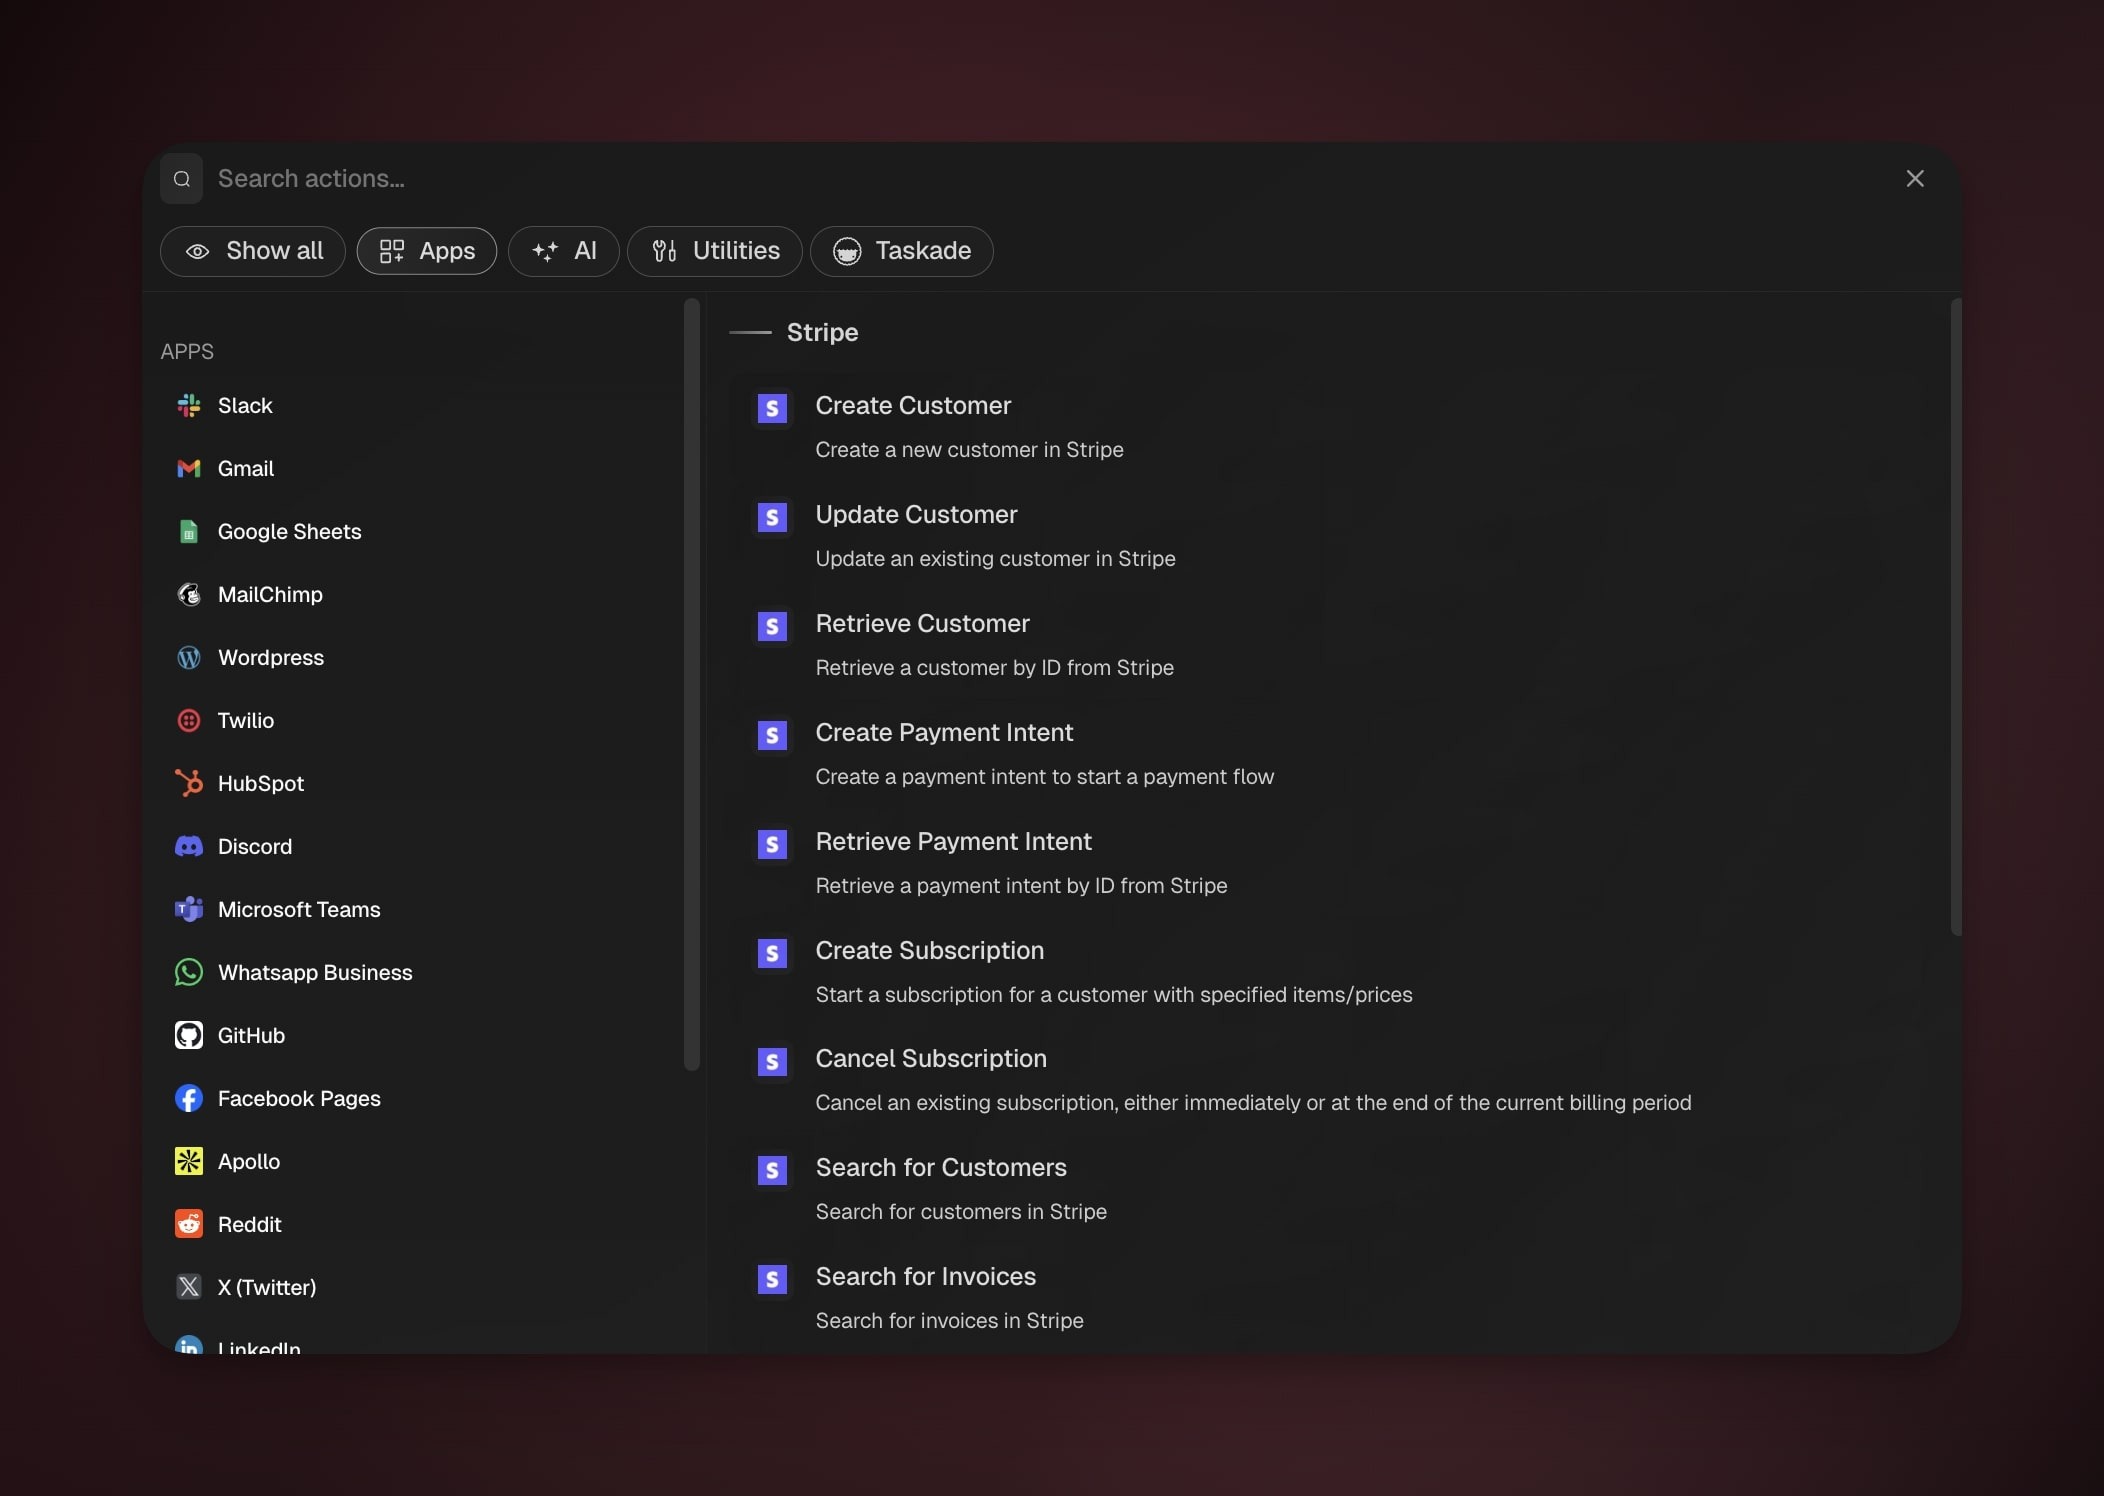Select the Gmail icon in apps list
Viewport: 2104px width, 1496px height.
(x=188, y=468)
